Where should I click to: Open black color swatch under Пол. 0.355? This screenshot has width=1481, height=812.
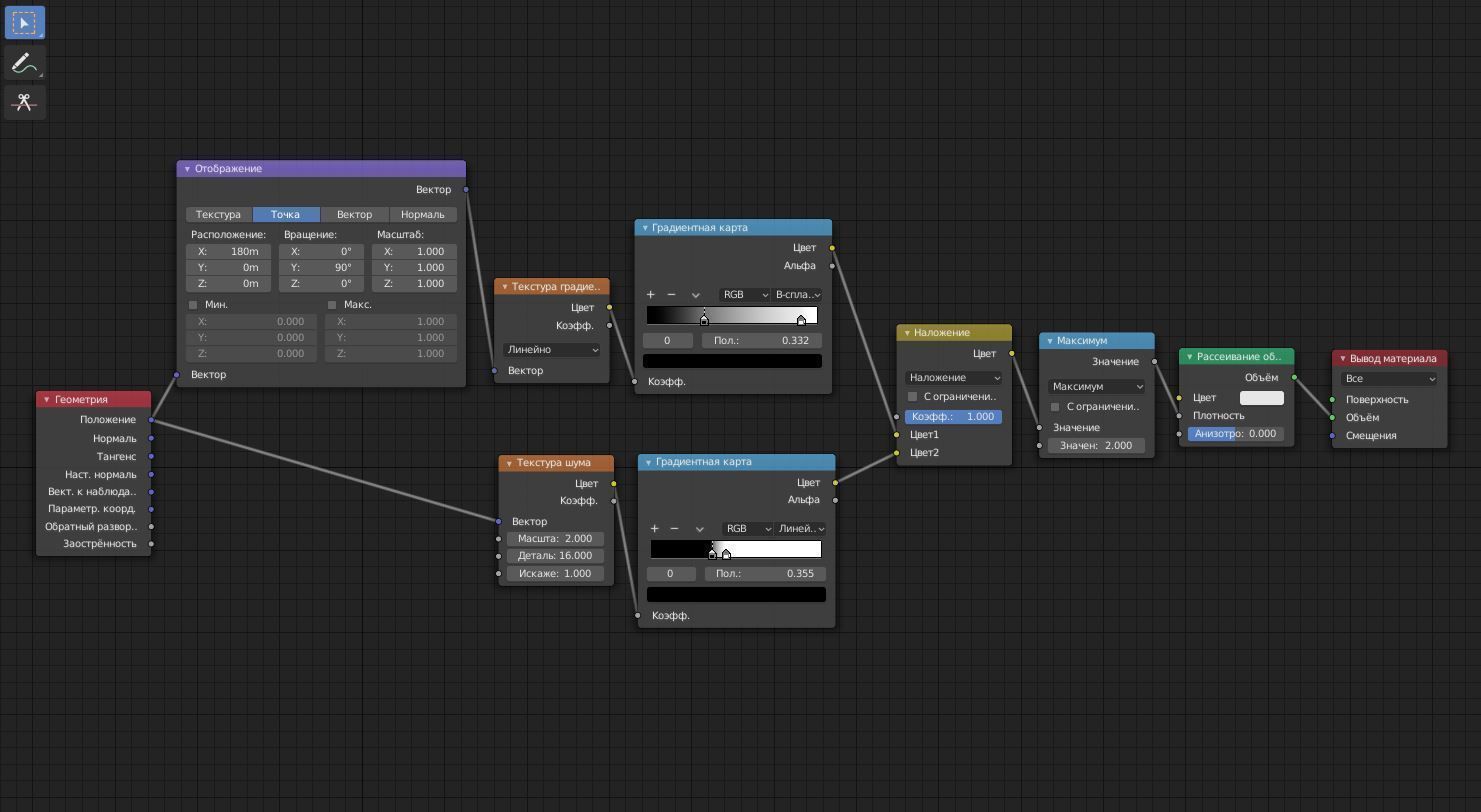click(736, 594)
